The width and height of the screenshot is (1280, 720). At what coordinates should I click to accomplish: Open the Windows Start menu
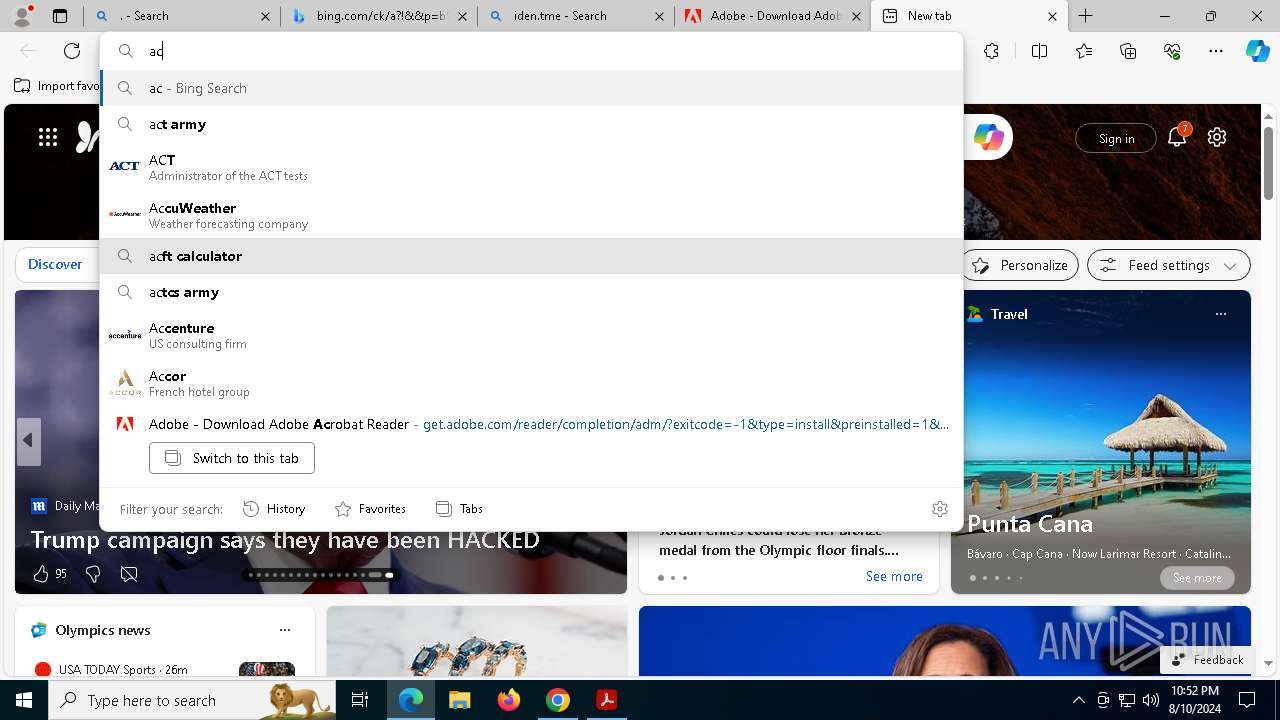click(24, 700)
